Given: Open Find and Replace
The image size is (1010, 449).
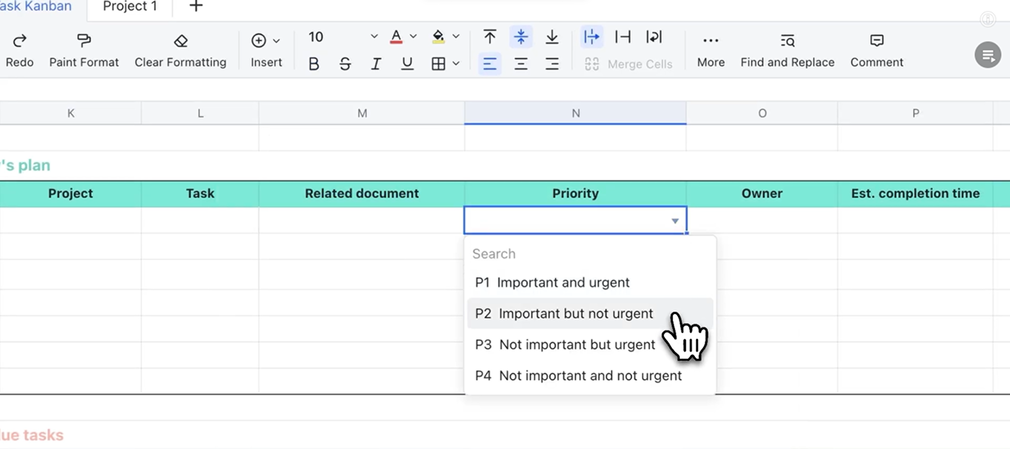Looking at the screenshot, I should click(x=787, y=41).
